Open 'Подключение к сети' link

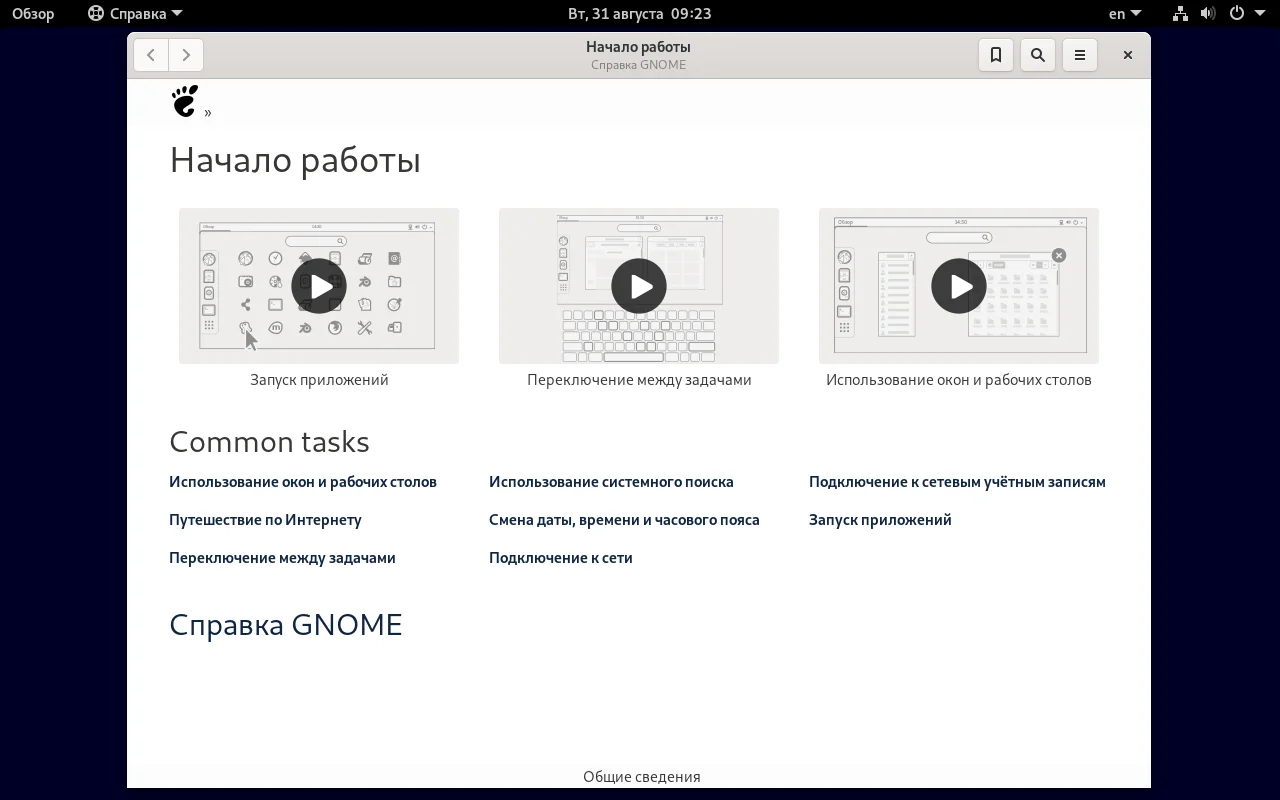(561, 557)
